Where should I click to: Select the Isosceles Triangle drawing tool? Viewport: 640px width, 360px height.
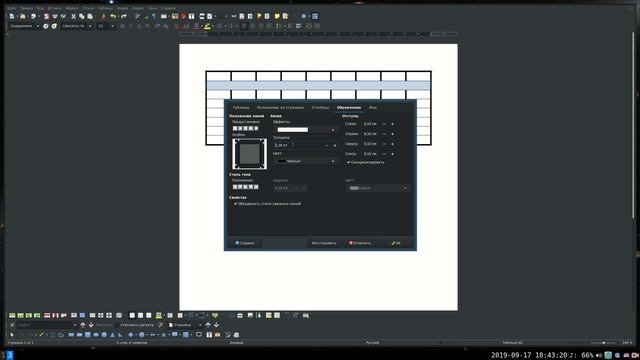[x=112, y=335]
